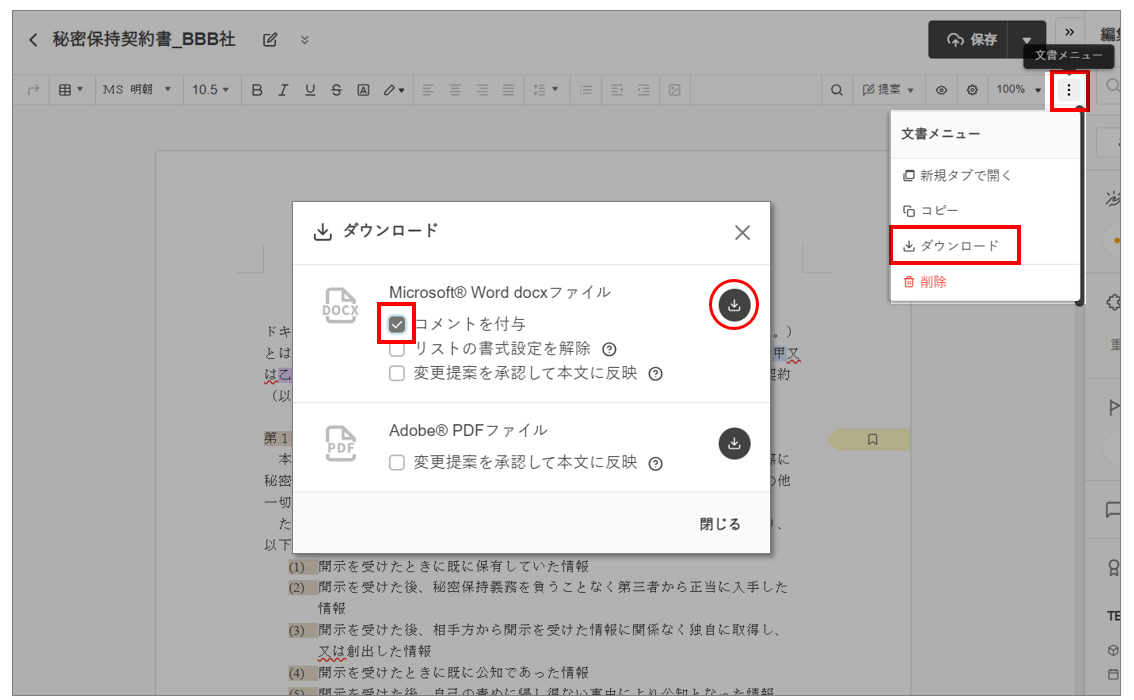Viewport: 1134px width, 700px height.
Task: Click the Word docx download icon button
Action: tap(734, 305)
